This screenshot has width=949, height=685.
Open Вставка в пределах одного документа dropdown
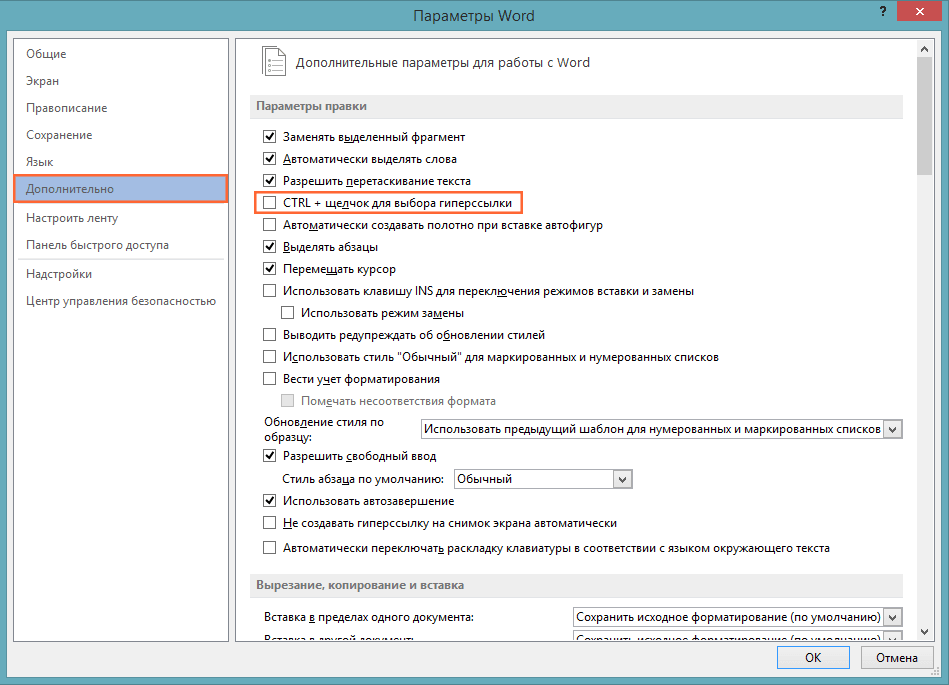pyautogui.click(x=737, y=617)
